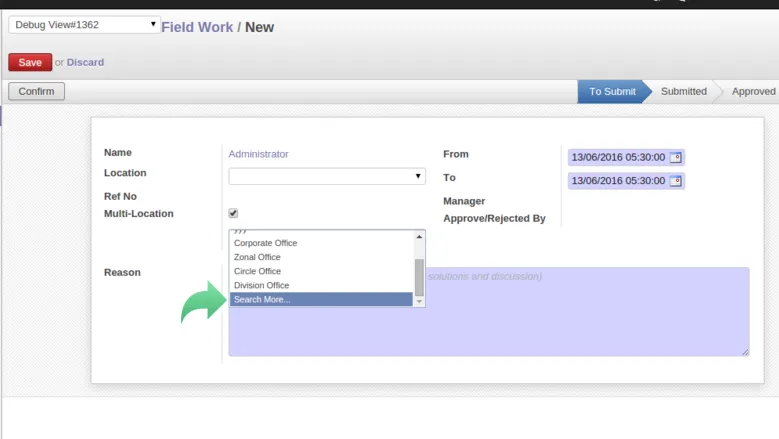Viewport: 779px width, 439px height.
Task: Click the location list scrollbar thumb
Action: pos(419,277)
